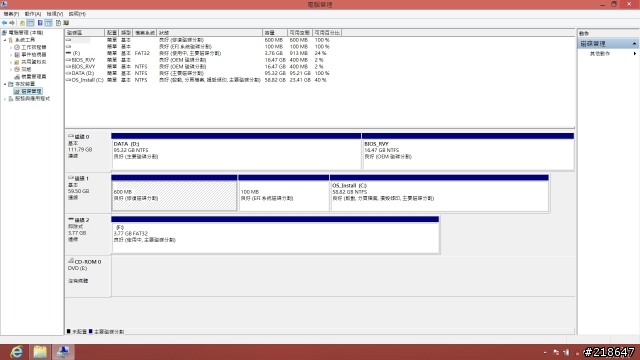Sort by the 配置 column header
640x360 pixels.
[112, 33]
